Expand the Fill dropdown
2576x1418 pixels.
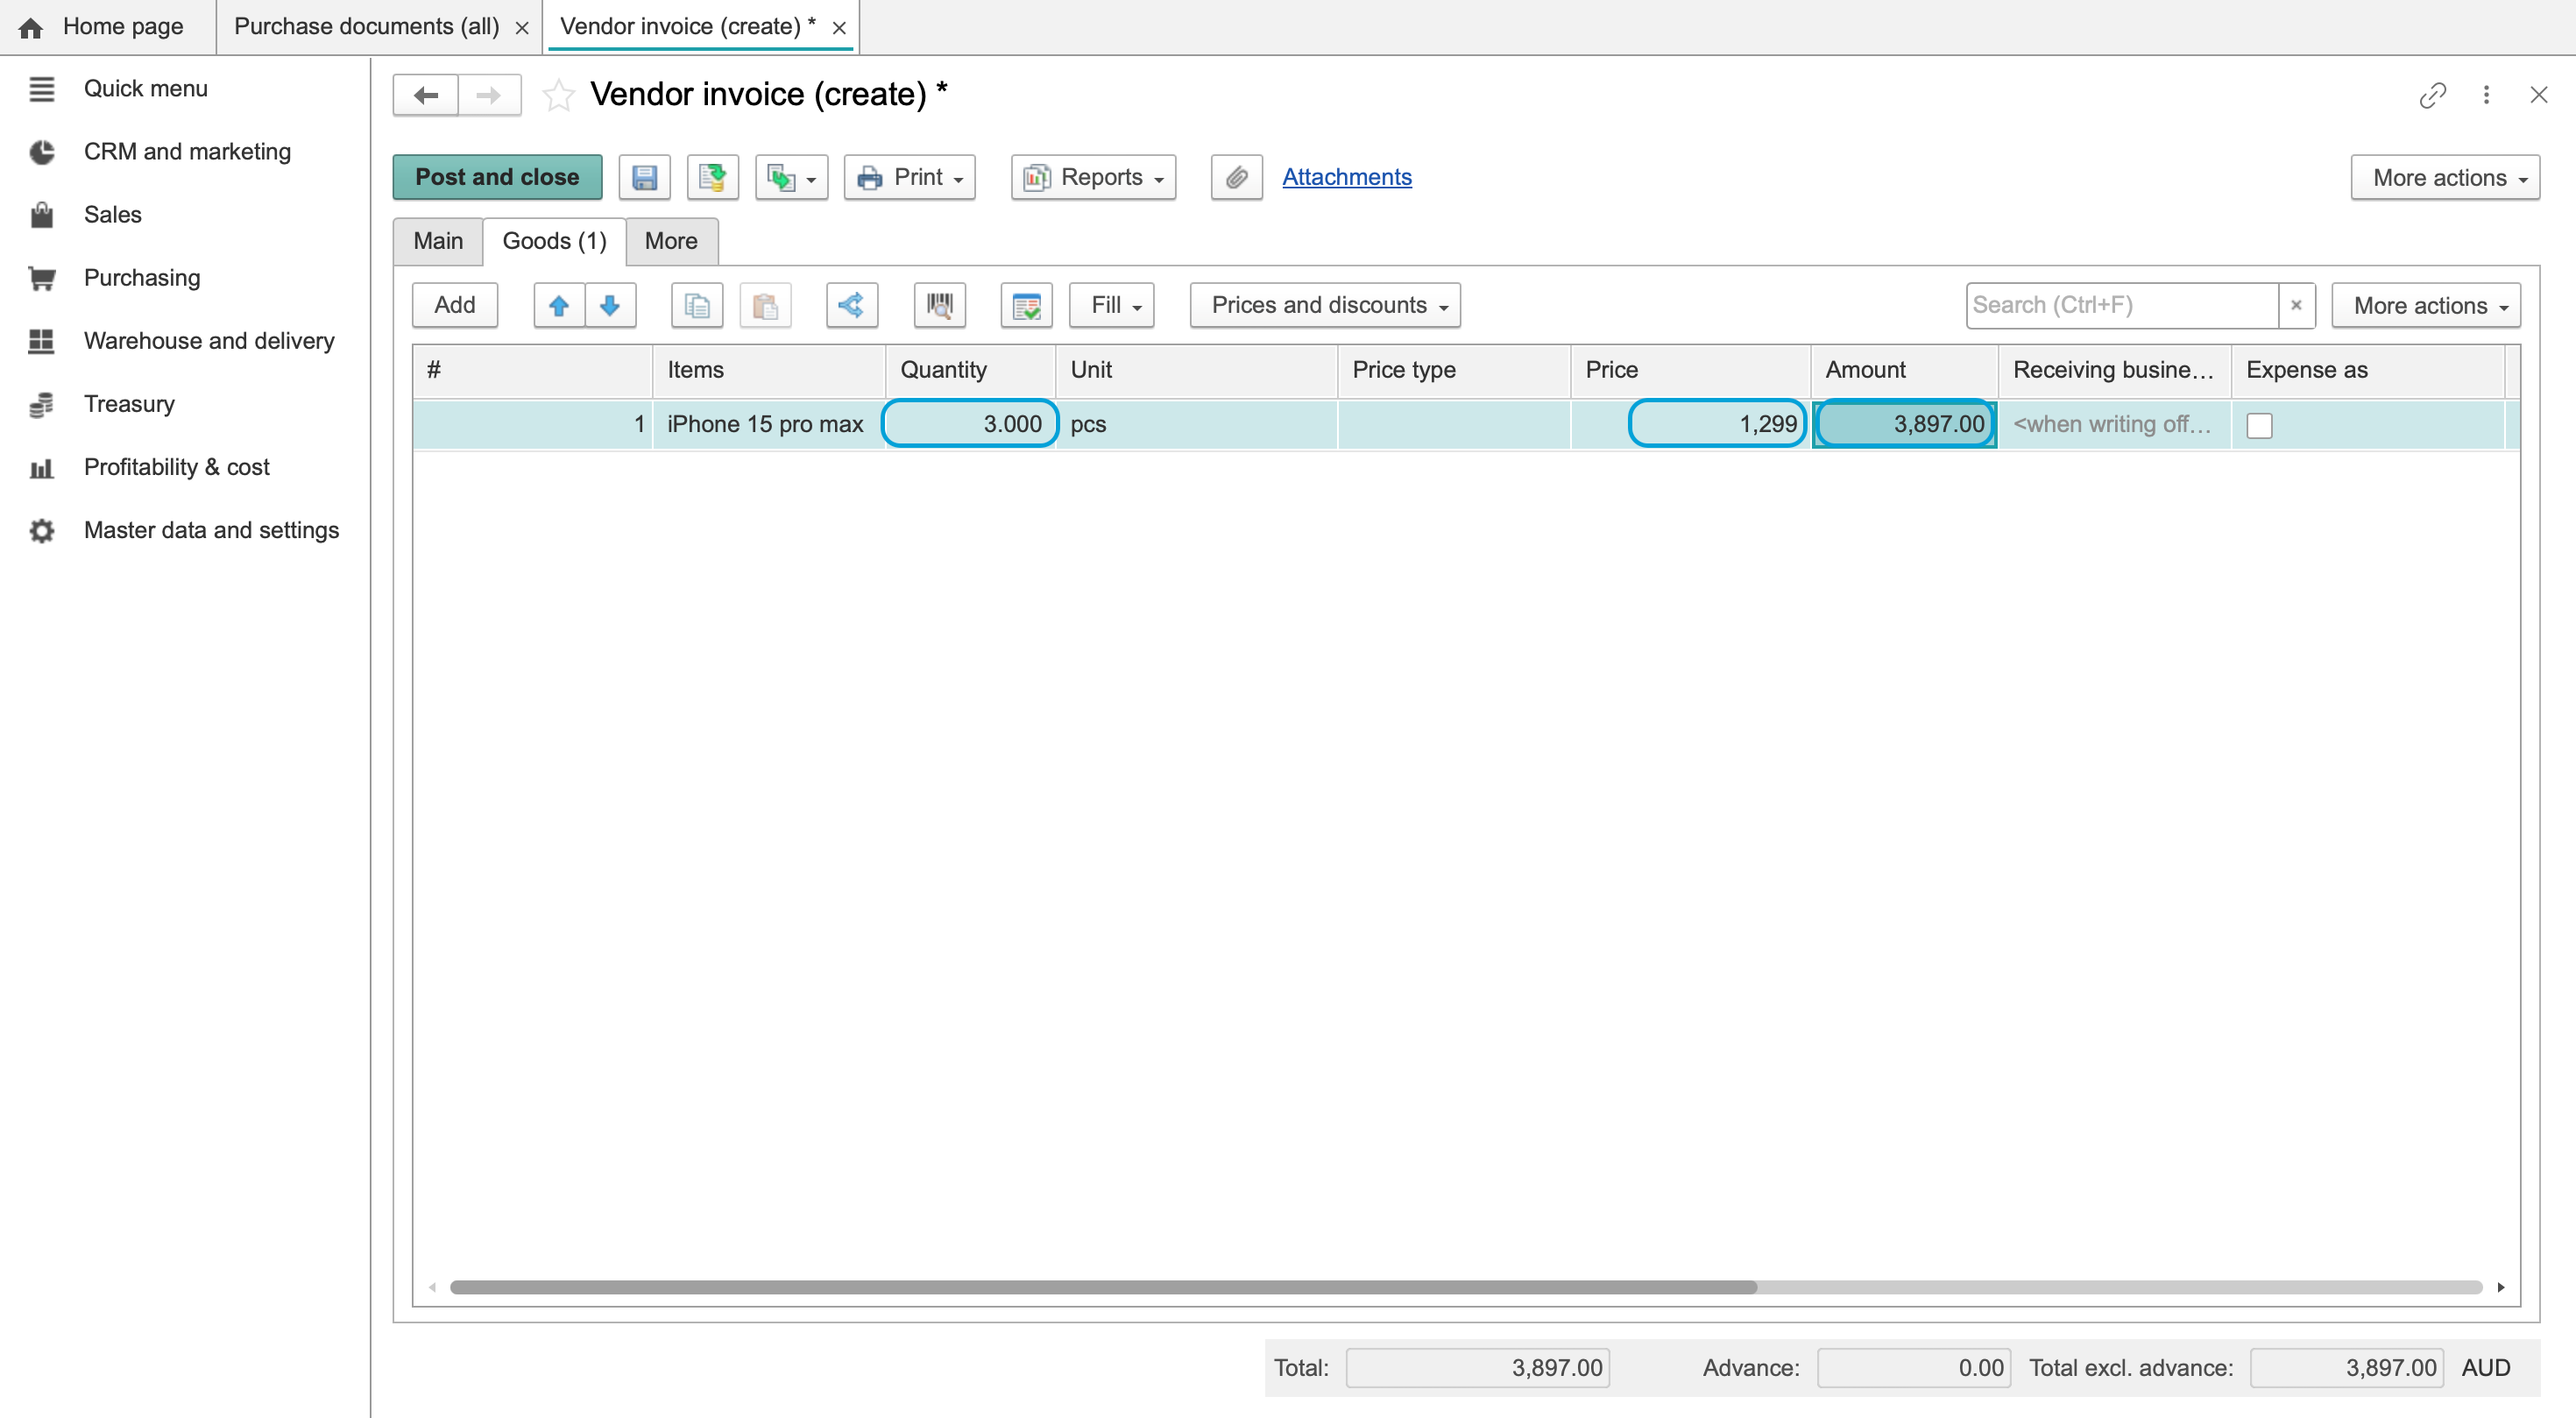click(1111, 305)
